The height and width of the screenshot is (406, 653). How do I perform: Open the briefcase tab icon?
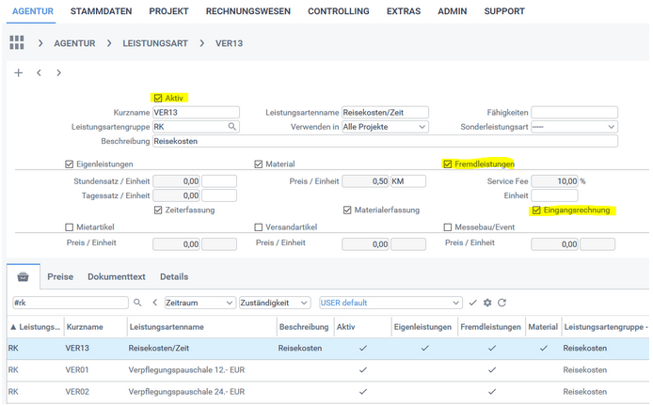[x=23, y=277]
